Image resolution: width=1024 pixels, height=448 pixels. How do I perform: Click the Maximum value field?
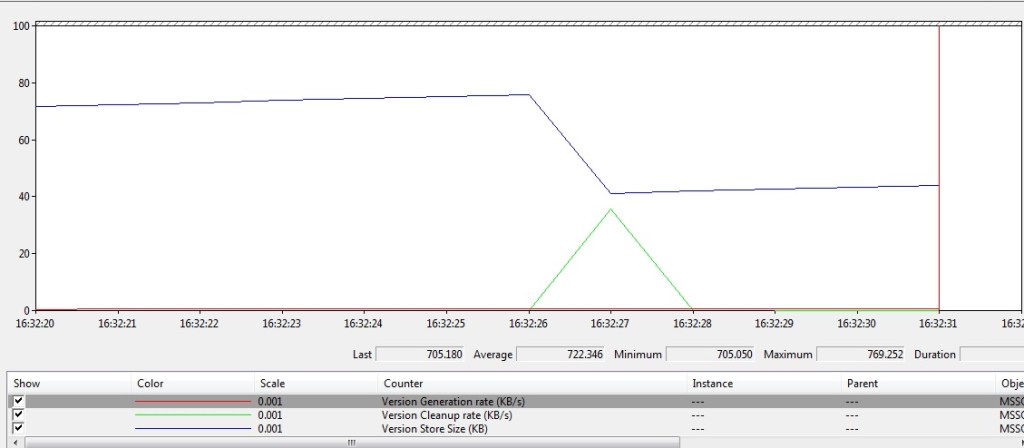[860, 354]
